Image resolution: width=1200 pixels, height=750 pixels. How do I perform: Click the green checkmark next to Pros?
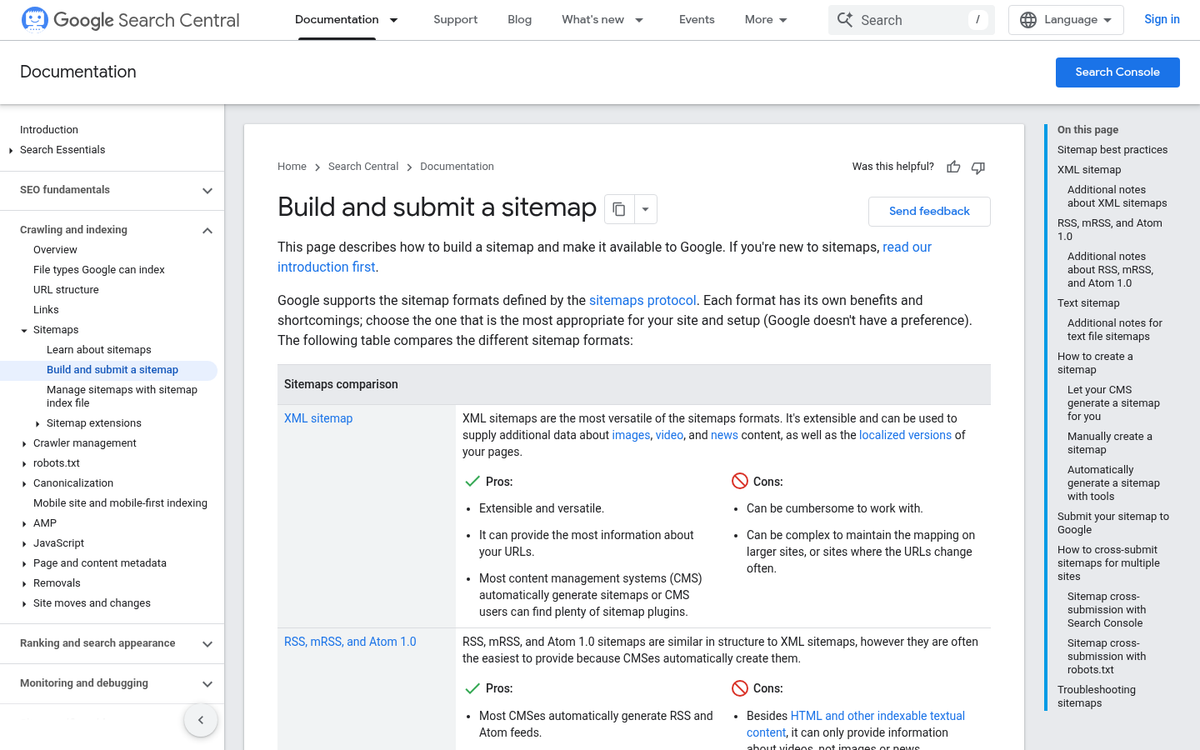tap(472, 481)
